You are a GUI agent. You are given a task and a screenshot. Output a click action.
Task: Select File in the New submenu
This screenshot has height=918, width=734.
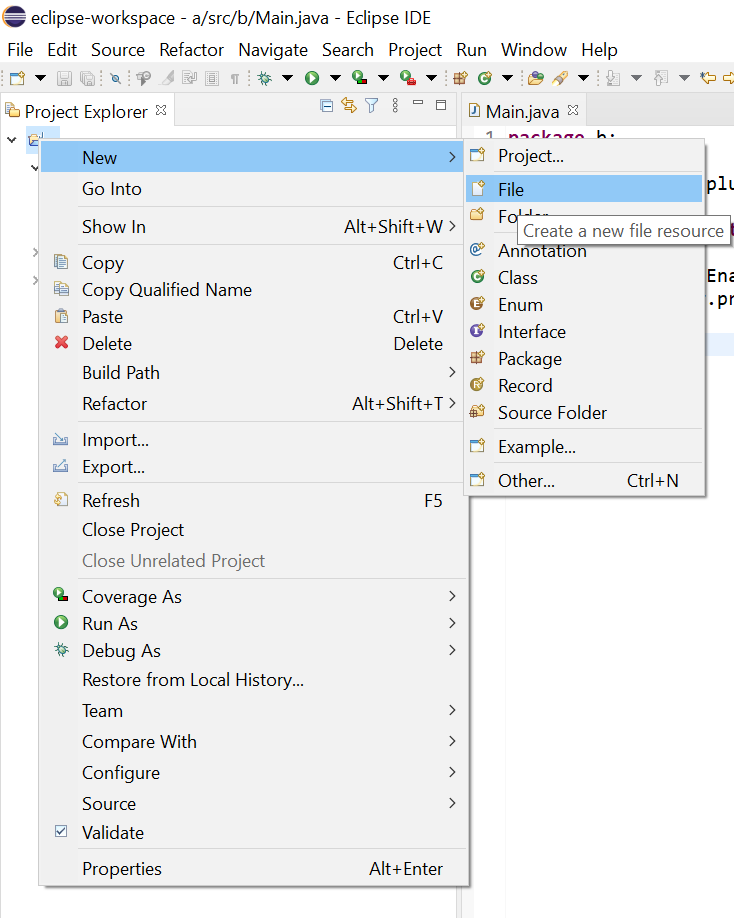[x=584, y=189]
